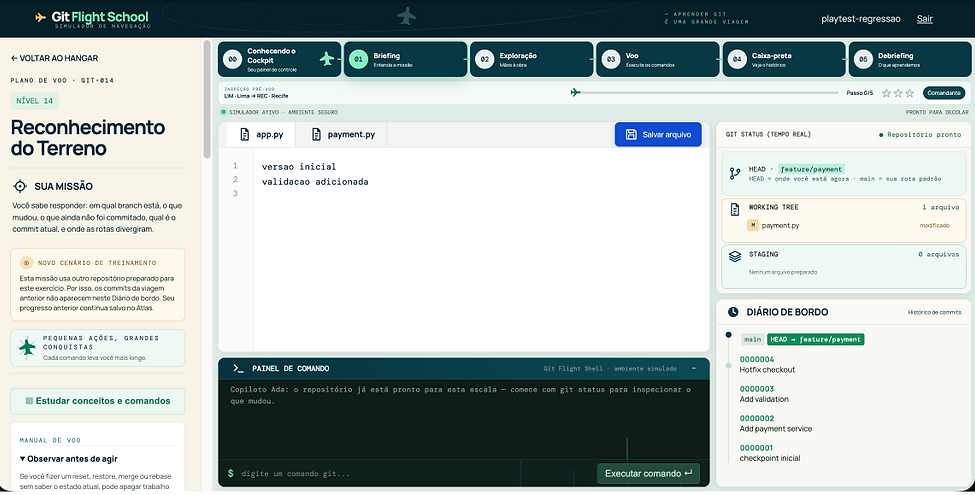
Task: Click the Git Flight School plane logo
Action: (40, 17)
